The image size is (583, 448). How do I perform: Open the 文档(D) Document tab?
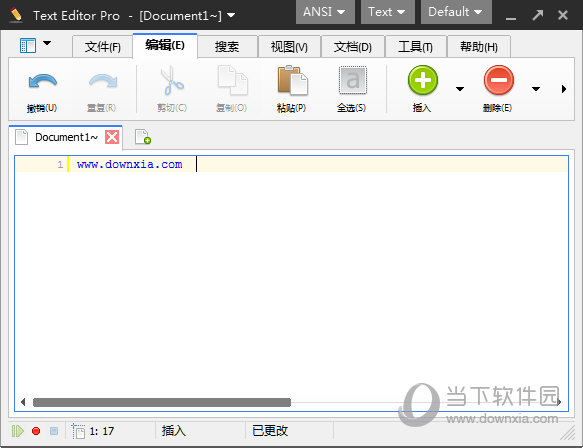point(352,47)
